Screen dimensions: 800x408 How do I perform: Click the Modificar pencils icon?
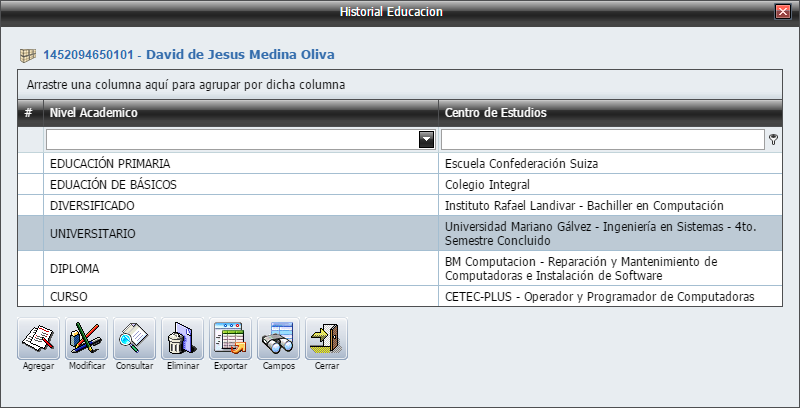click(x=86, y=339)
